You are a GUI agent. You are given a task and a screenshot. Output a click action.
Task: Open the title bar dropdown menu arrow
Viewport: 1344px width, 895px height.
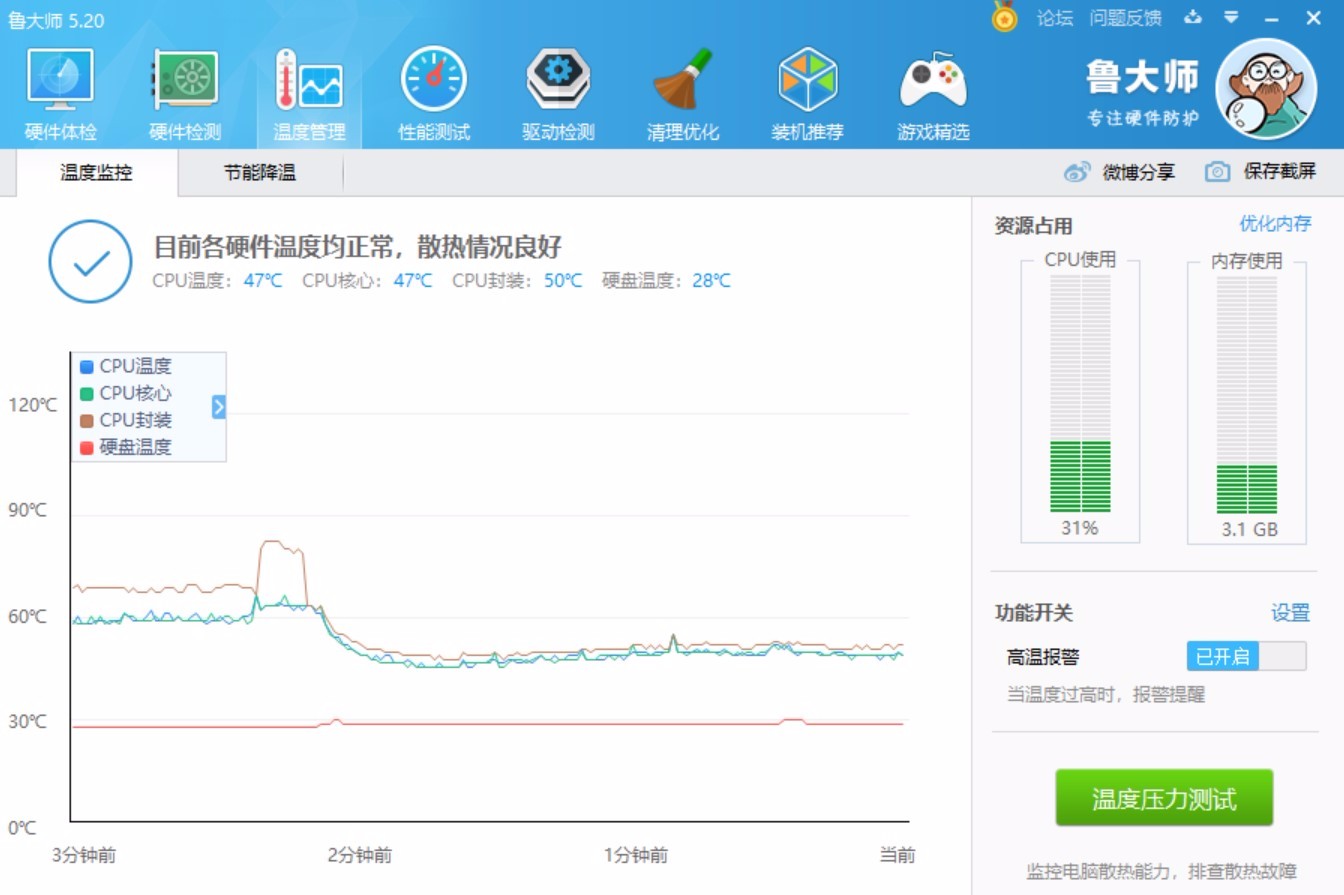[x=1231, y=17]
